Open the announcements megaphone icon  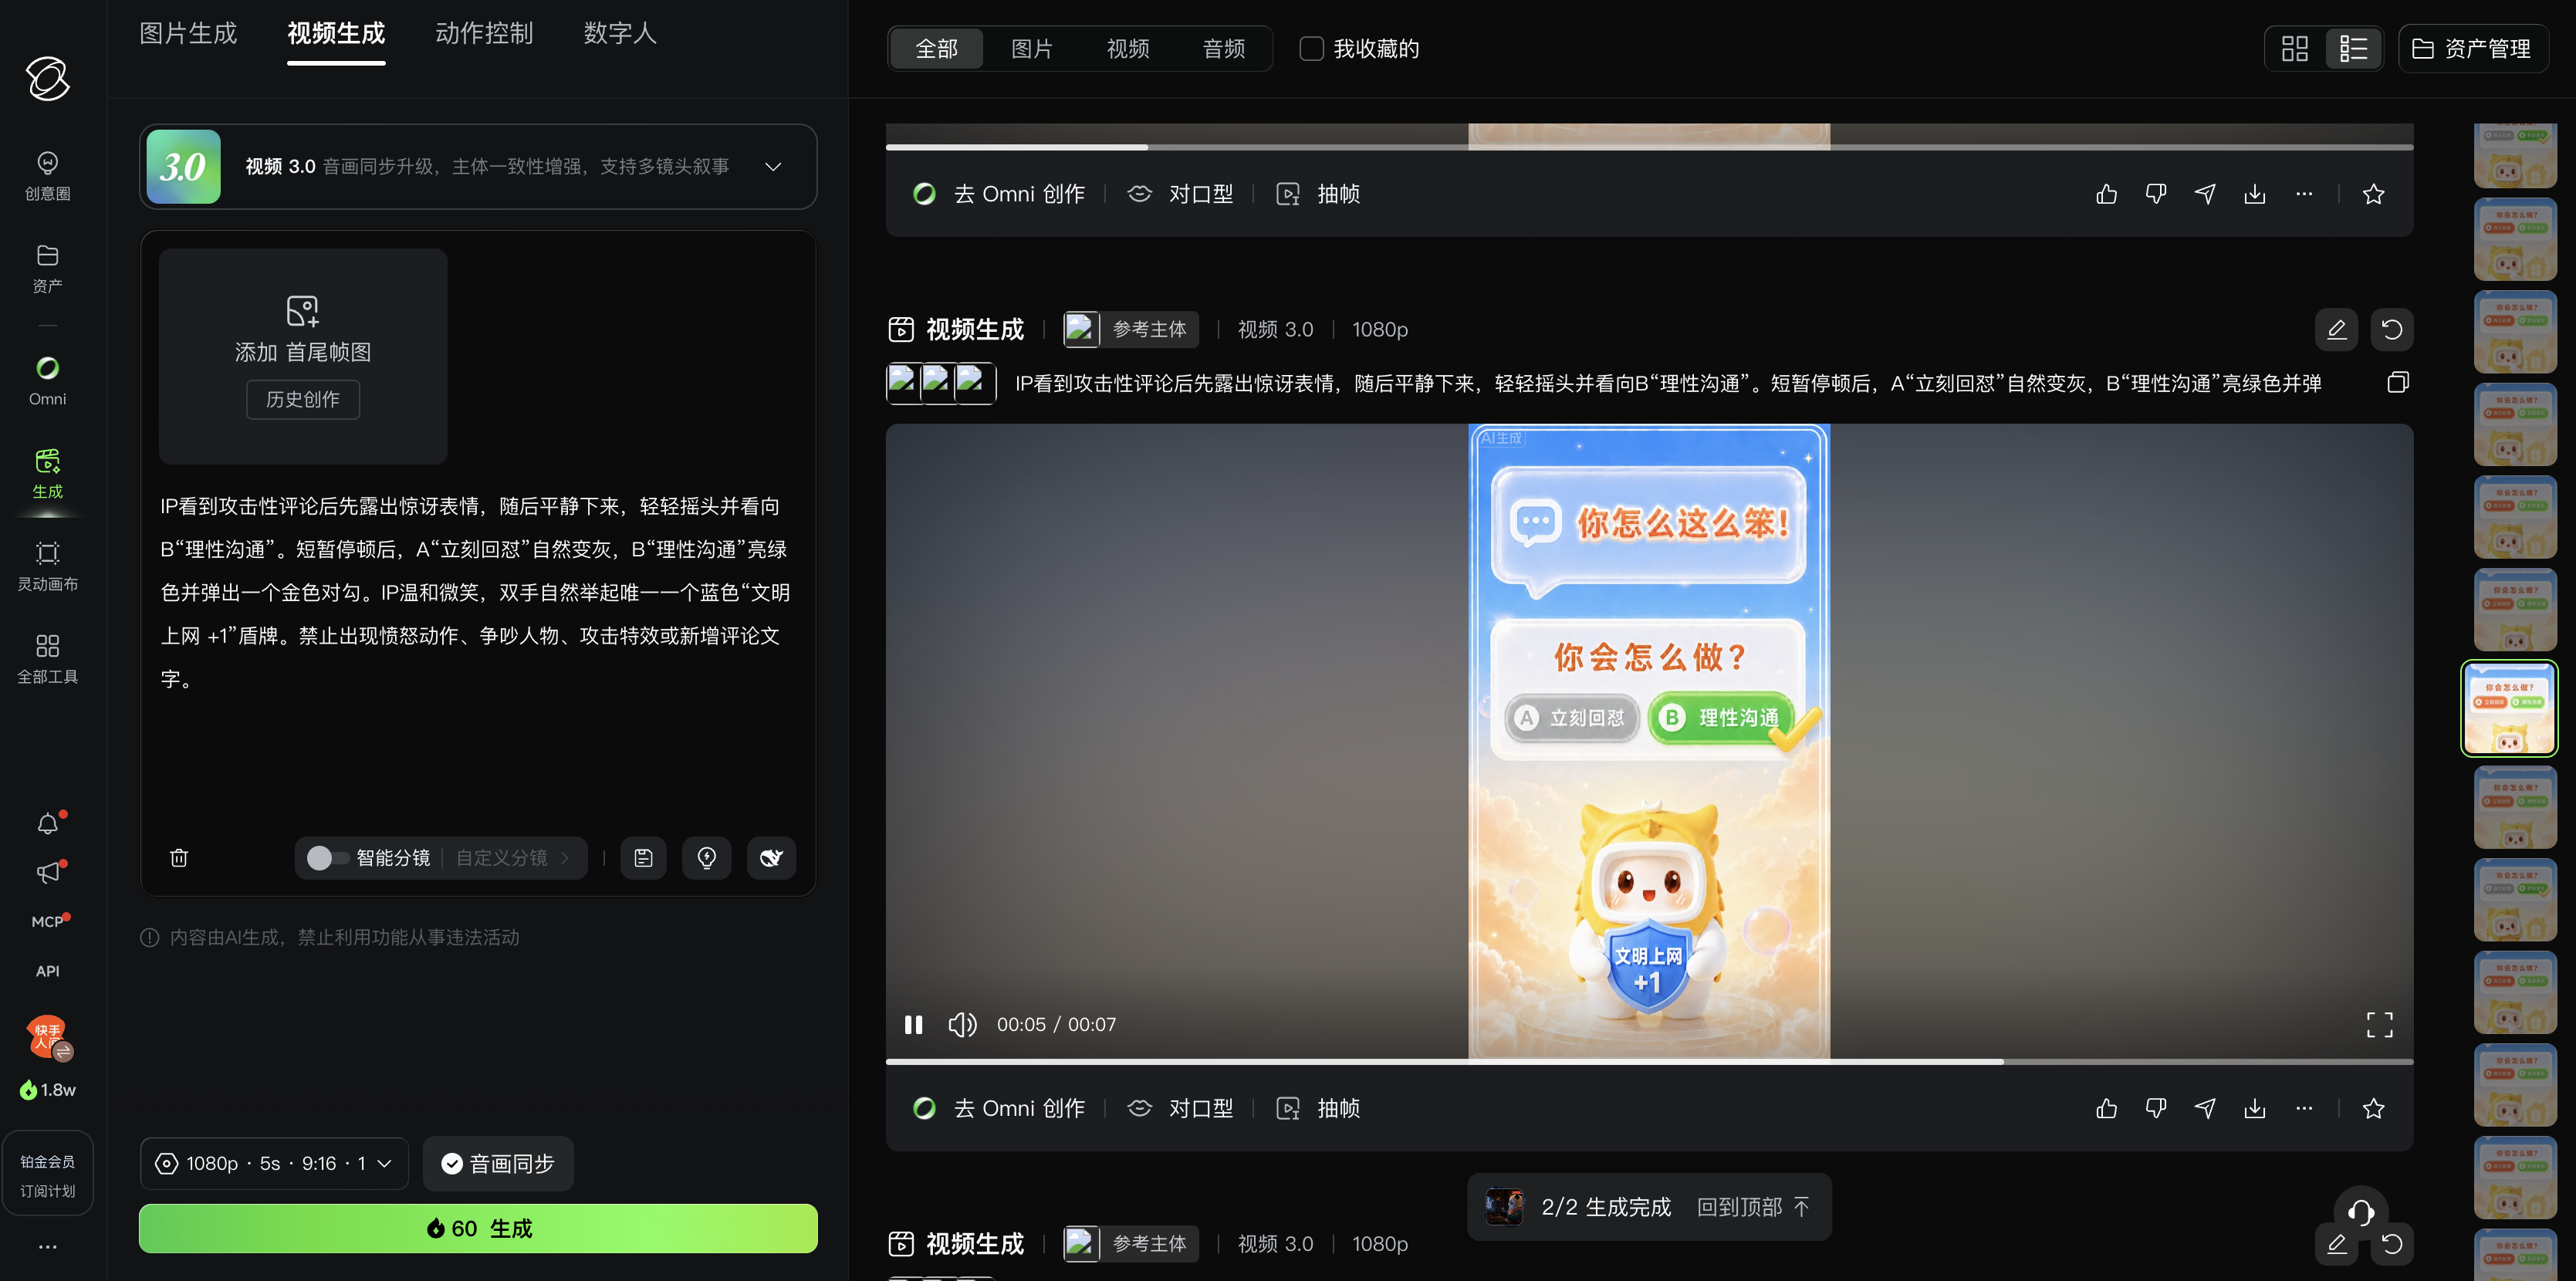tap(47, 872)
